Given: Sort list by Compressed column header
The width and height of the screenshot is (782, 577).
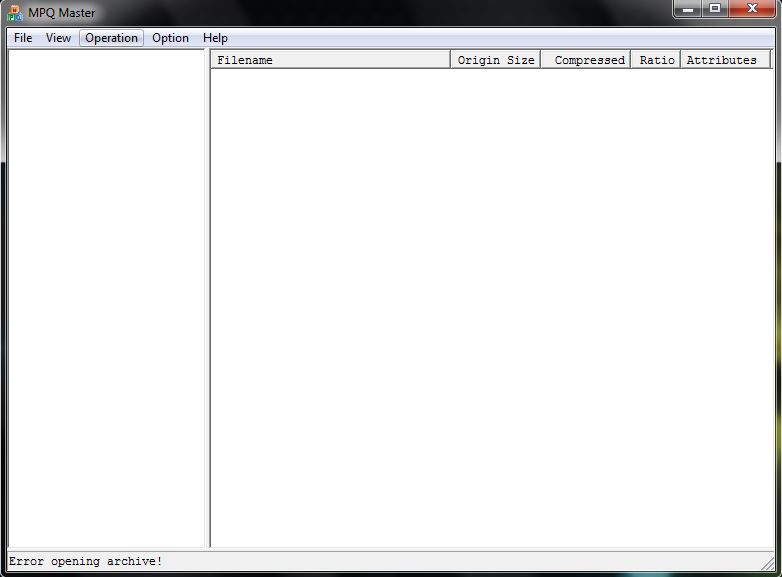Looking at the screenshot, I should tap(586, 60).
